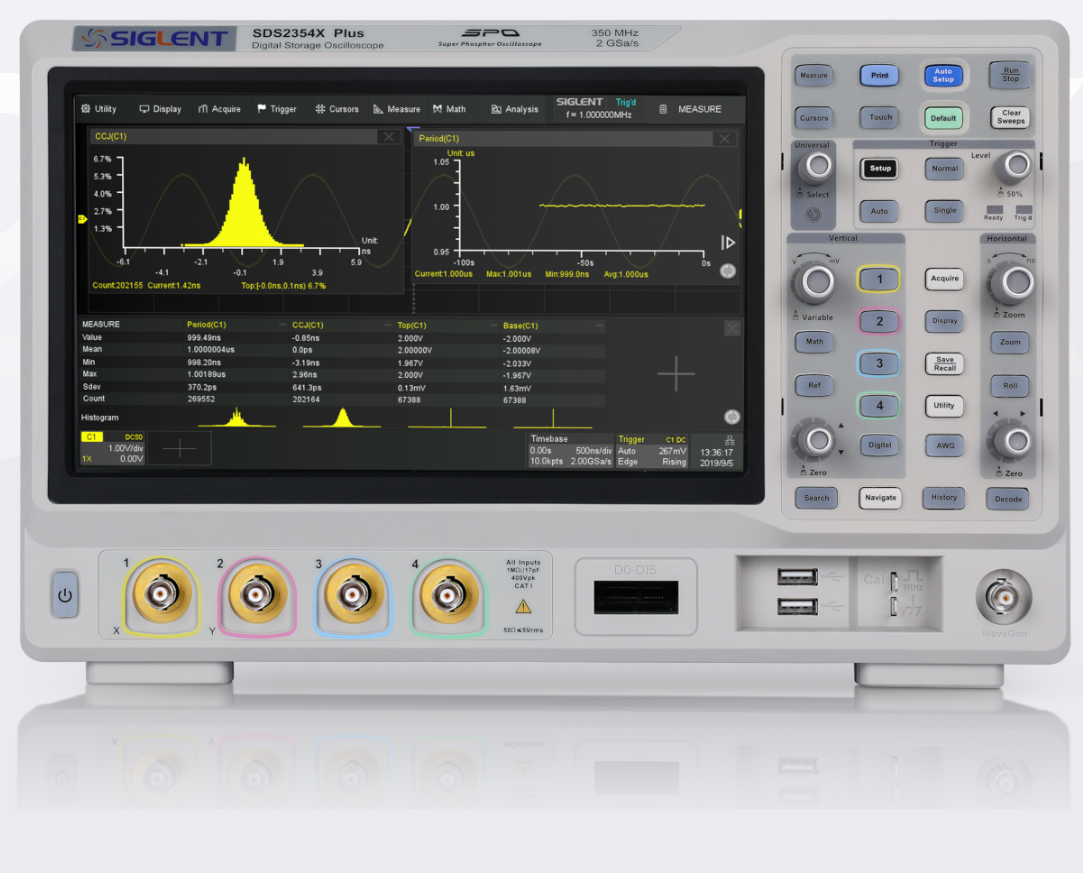This screenshot has height=873, width=1083.
Task: Click round icon beside Histogram row
Action: coord(732,416)
